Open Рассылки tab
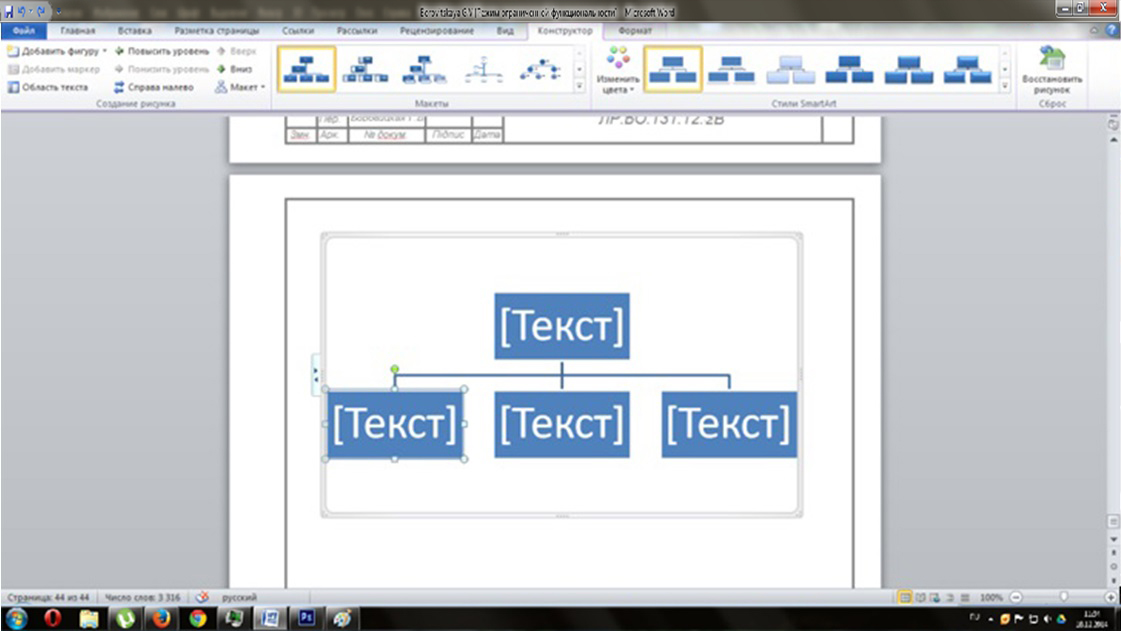Viewport: 1121px width, 631px height. pos(357,31)
